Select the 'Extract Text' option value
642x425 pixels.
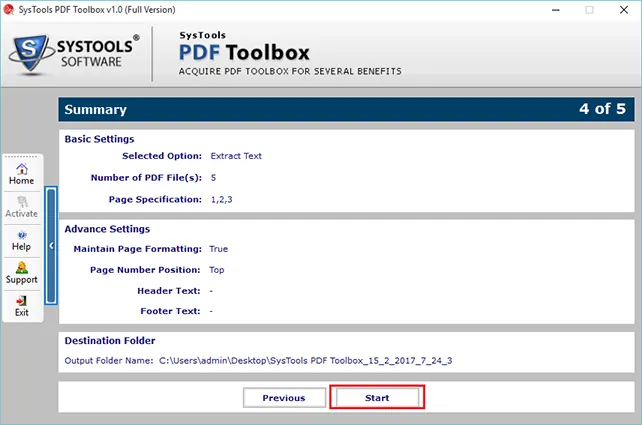236,156
